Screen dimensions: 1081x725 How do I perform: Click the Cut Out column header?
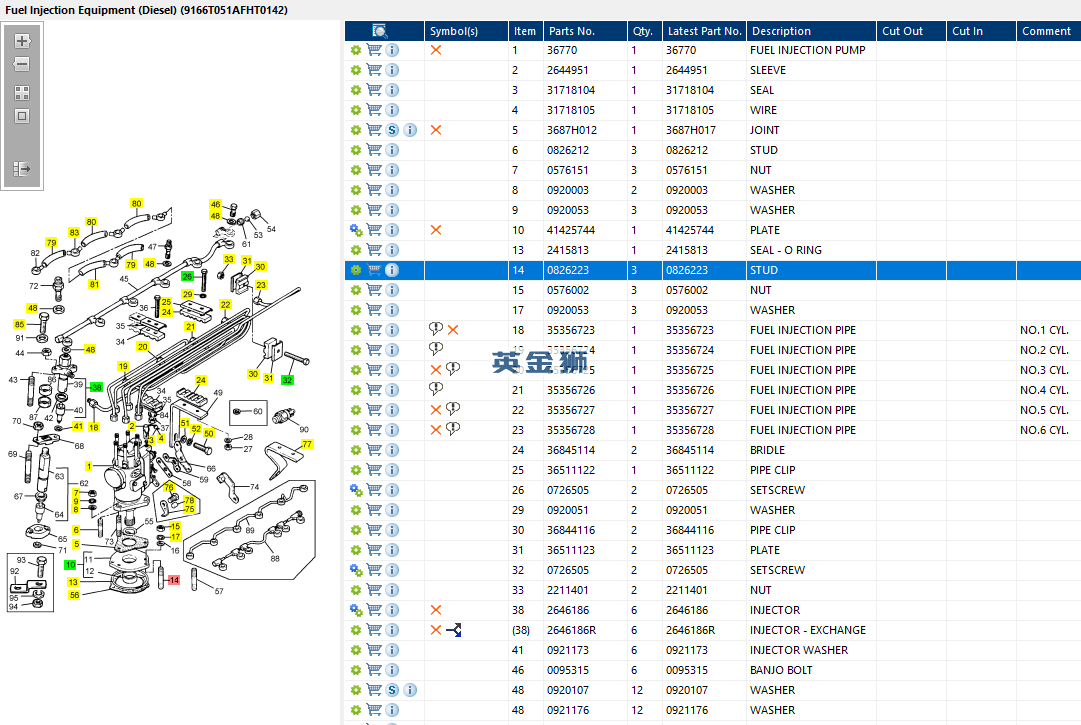911,31
